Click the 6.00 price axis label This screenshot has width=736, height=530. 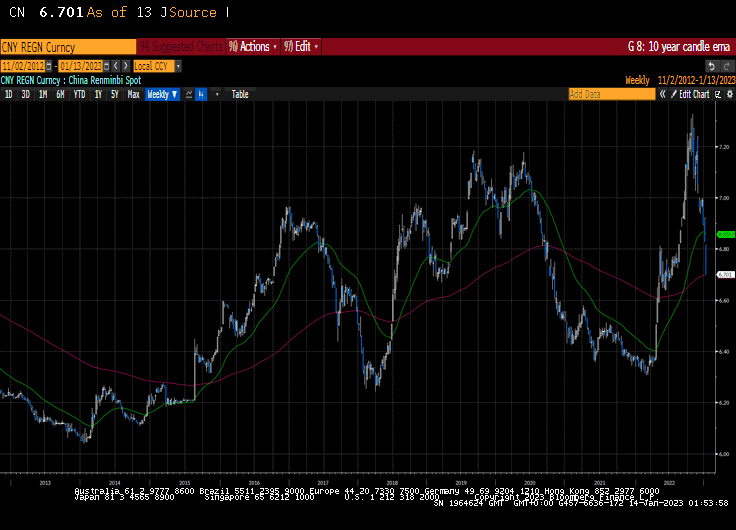(724, 454)
